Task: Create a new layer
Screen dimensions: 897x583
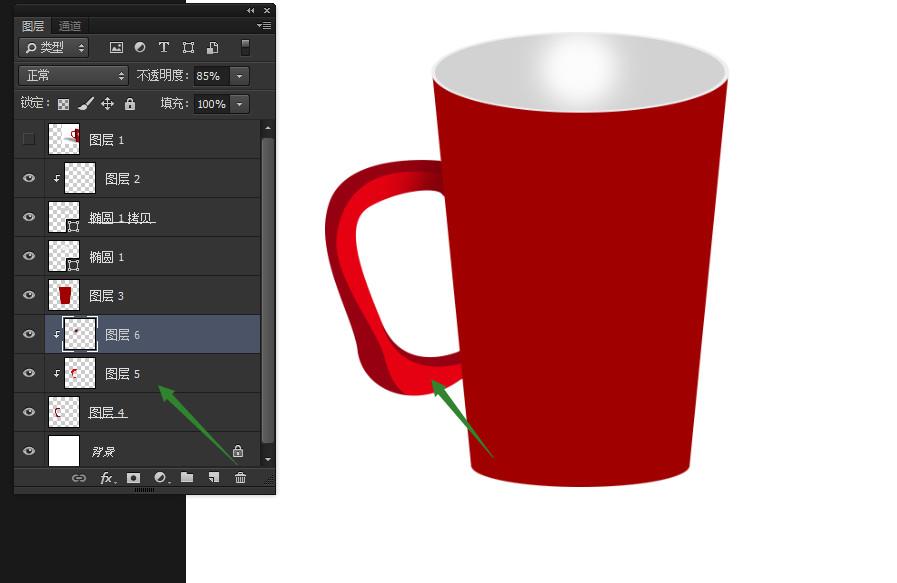Action: 214,477
